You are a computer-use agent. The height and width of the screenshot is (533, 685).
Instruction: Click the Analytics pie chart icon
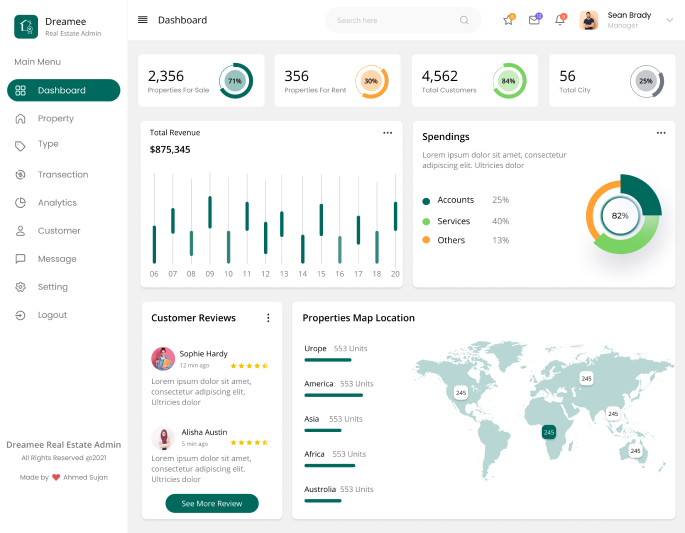tap(20, 203)
